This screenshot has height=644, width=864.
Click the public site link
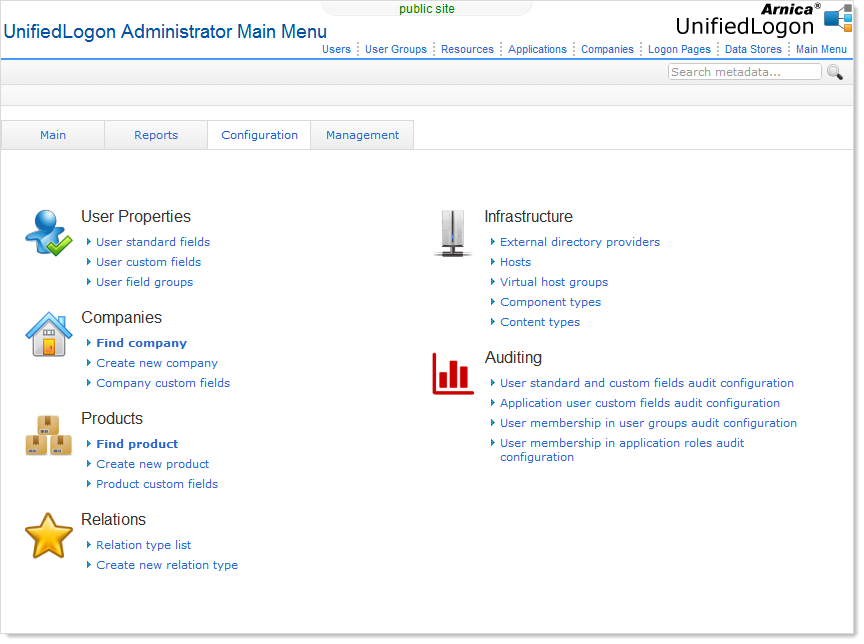point(427,9)
